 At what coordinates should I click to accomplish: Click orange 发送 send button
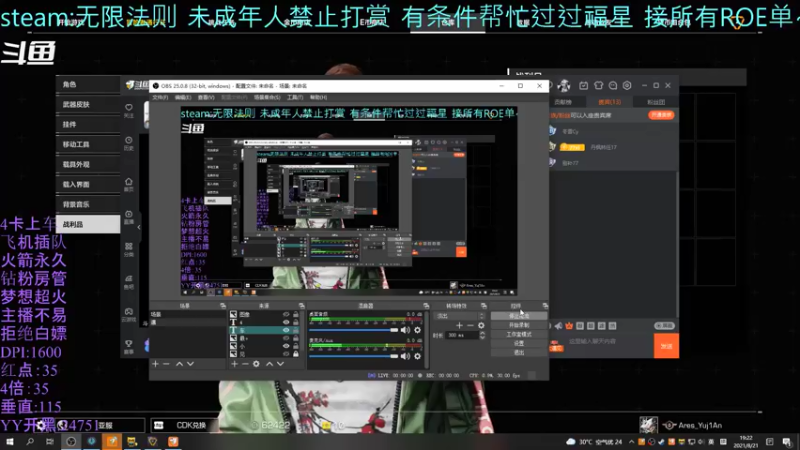666,346
